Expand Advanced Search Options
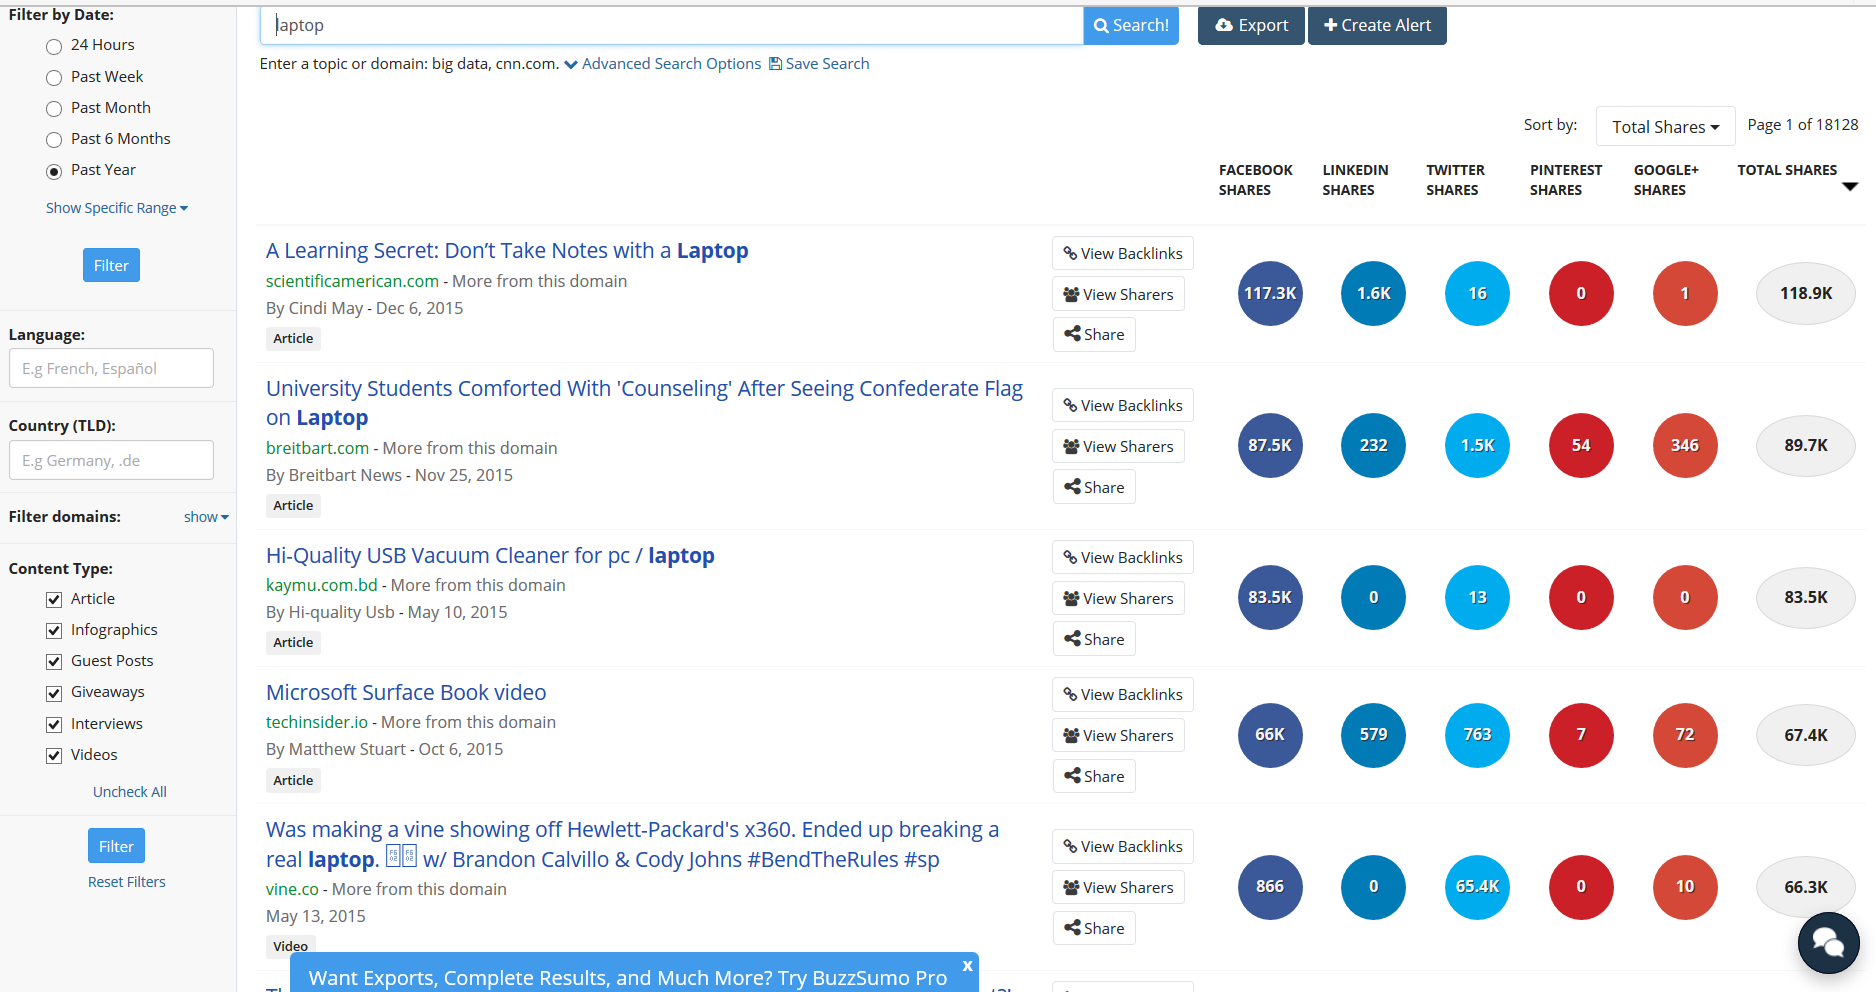This screenshot has width=1876, height=992. click(662, 64)
